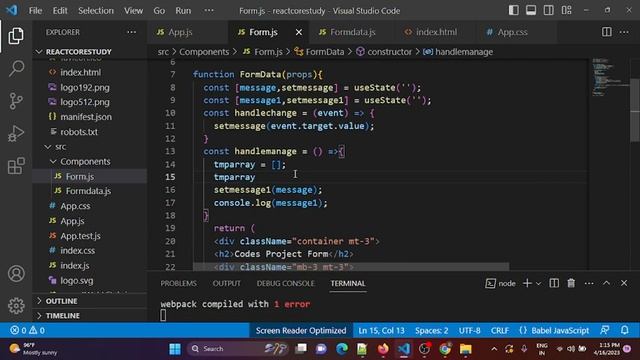Select Formdata.js in the explorer tree
This screenshot has width=640, height=360.
click(88, 191)
